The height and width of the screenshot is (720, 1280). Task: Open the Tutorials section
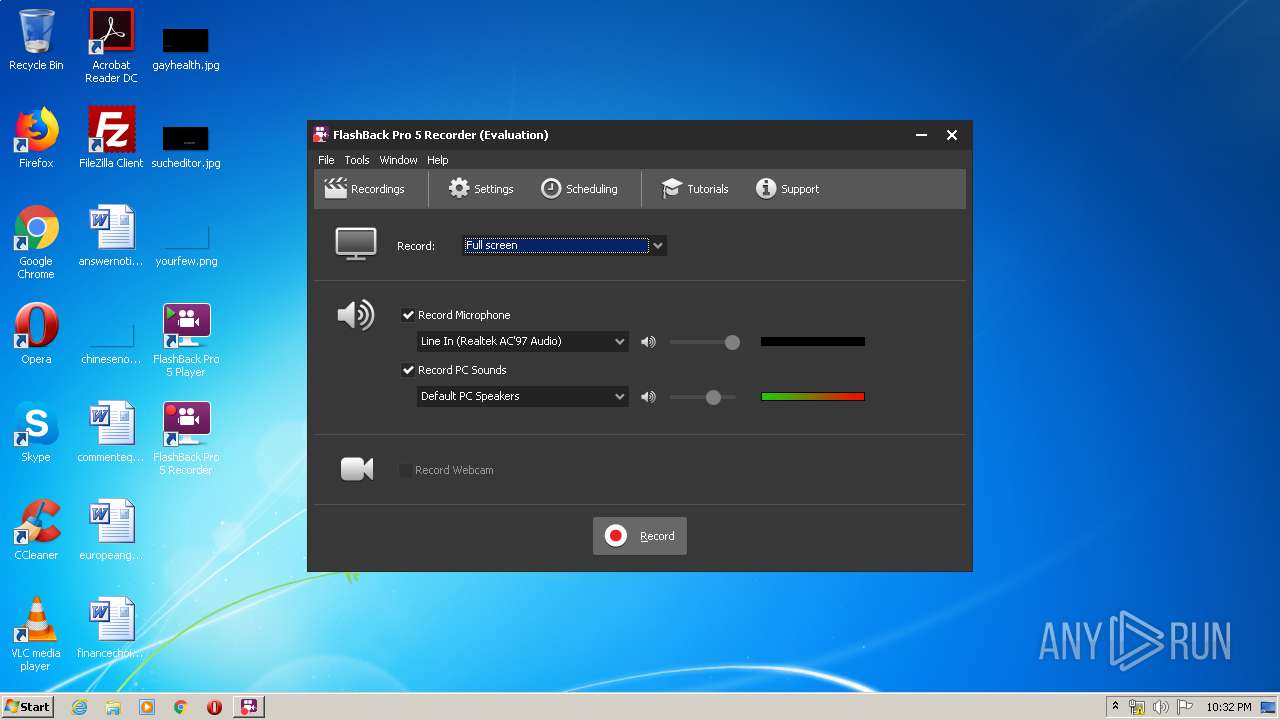click(x=695, y=189)
